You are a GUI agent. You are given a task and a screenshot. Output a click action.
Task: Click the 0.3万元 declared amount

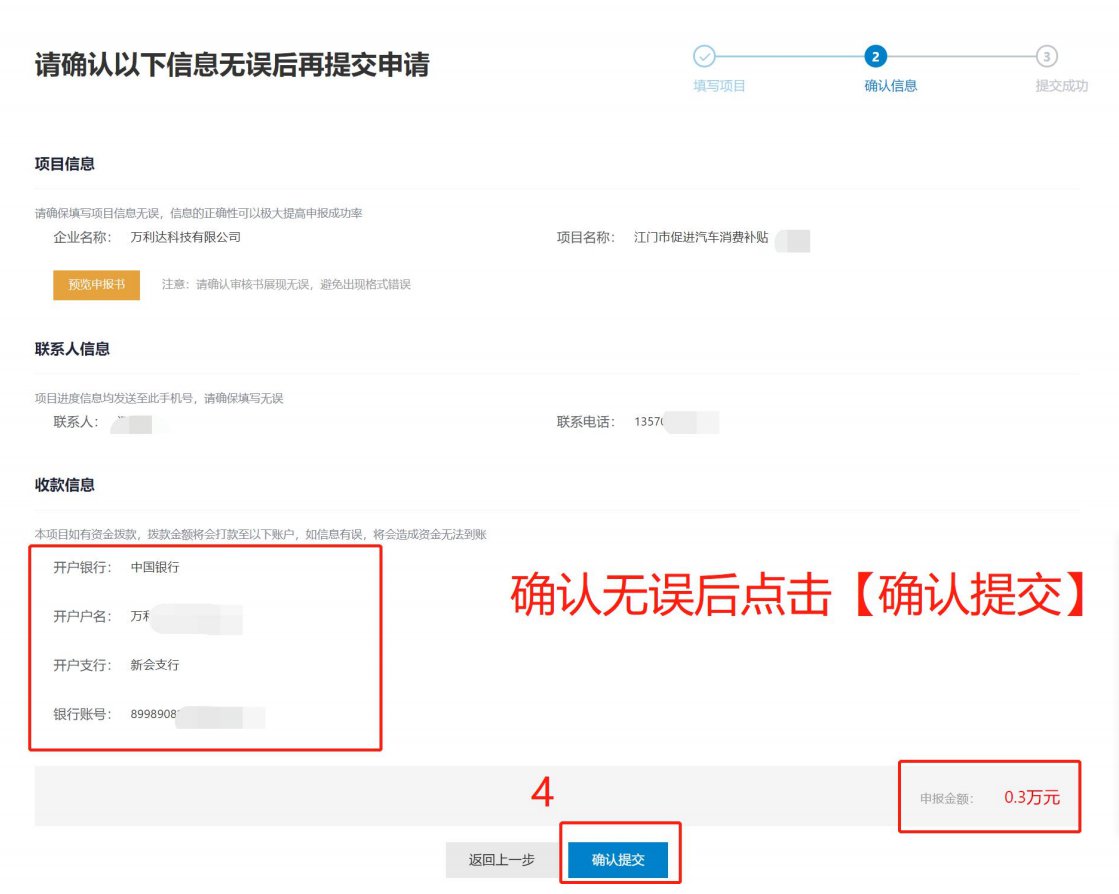point(1031,798)
